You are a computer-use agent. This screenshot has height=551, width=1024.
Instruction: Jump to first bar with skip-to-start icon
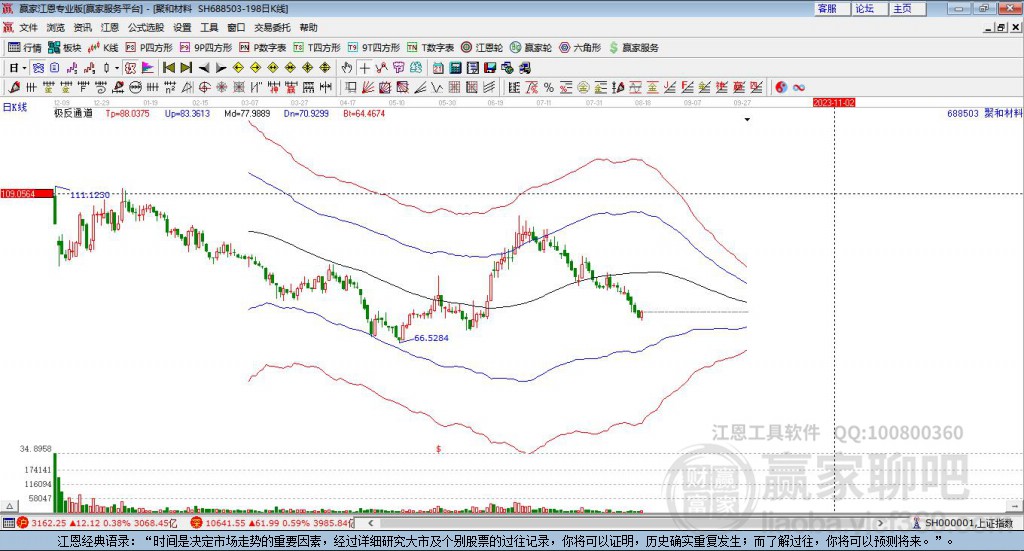[168, 68]
